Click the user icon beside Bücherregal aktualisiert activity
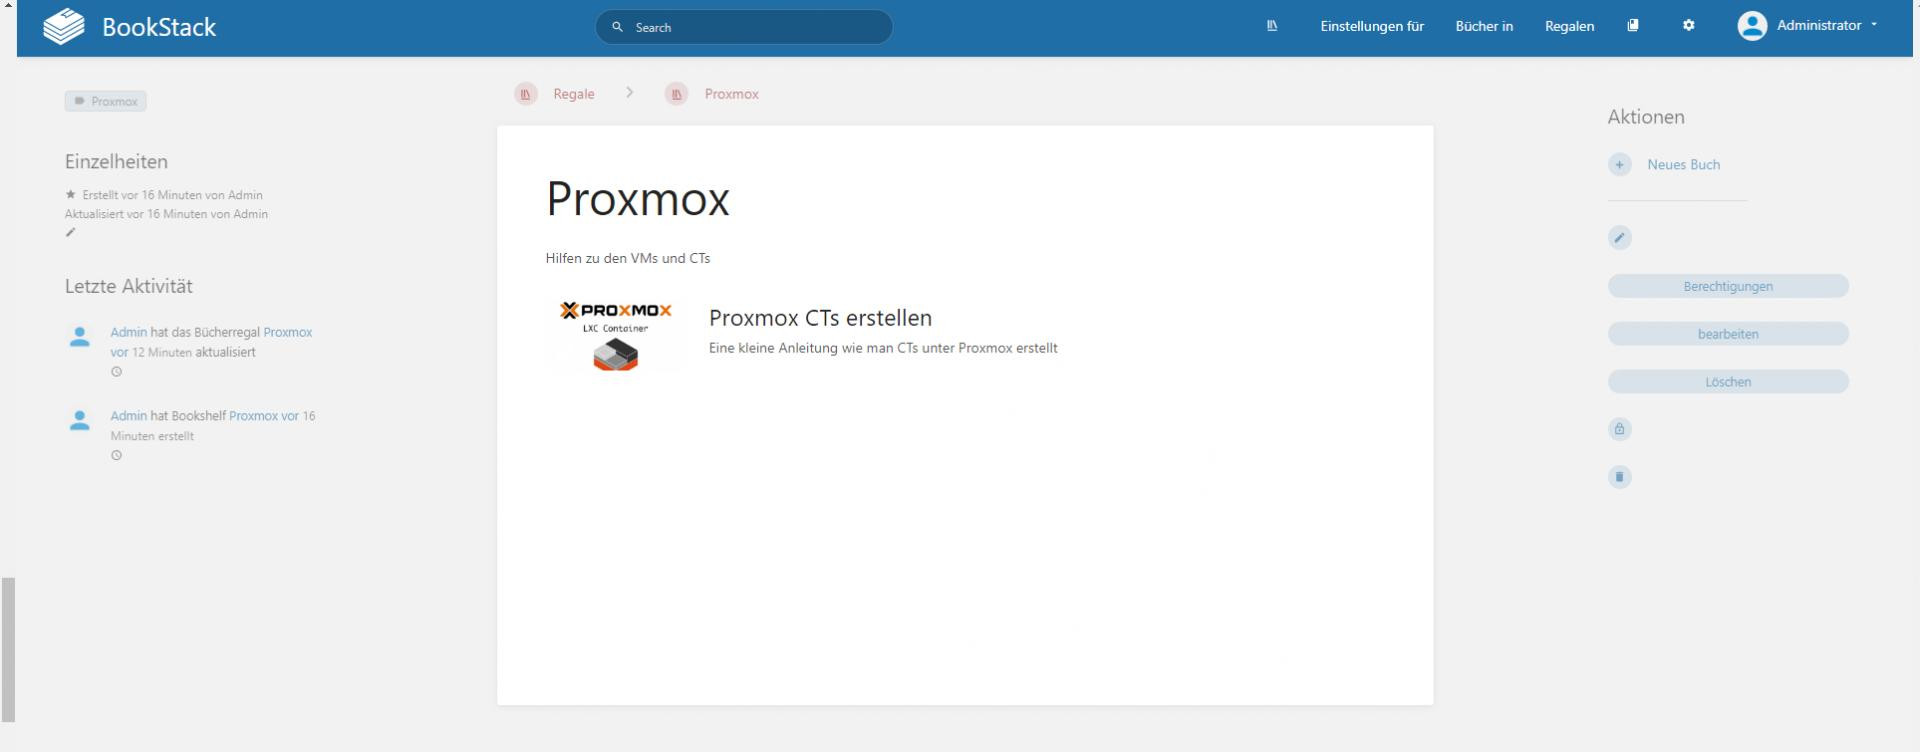Screen dimensions: 1920x752 80,337
